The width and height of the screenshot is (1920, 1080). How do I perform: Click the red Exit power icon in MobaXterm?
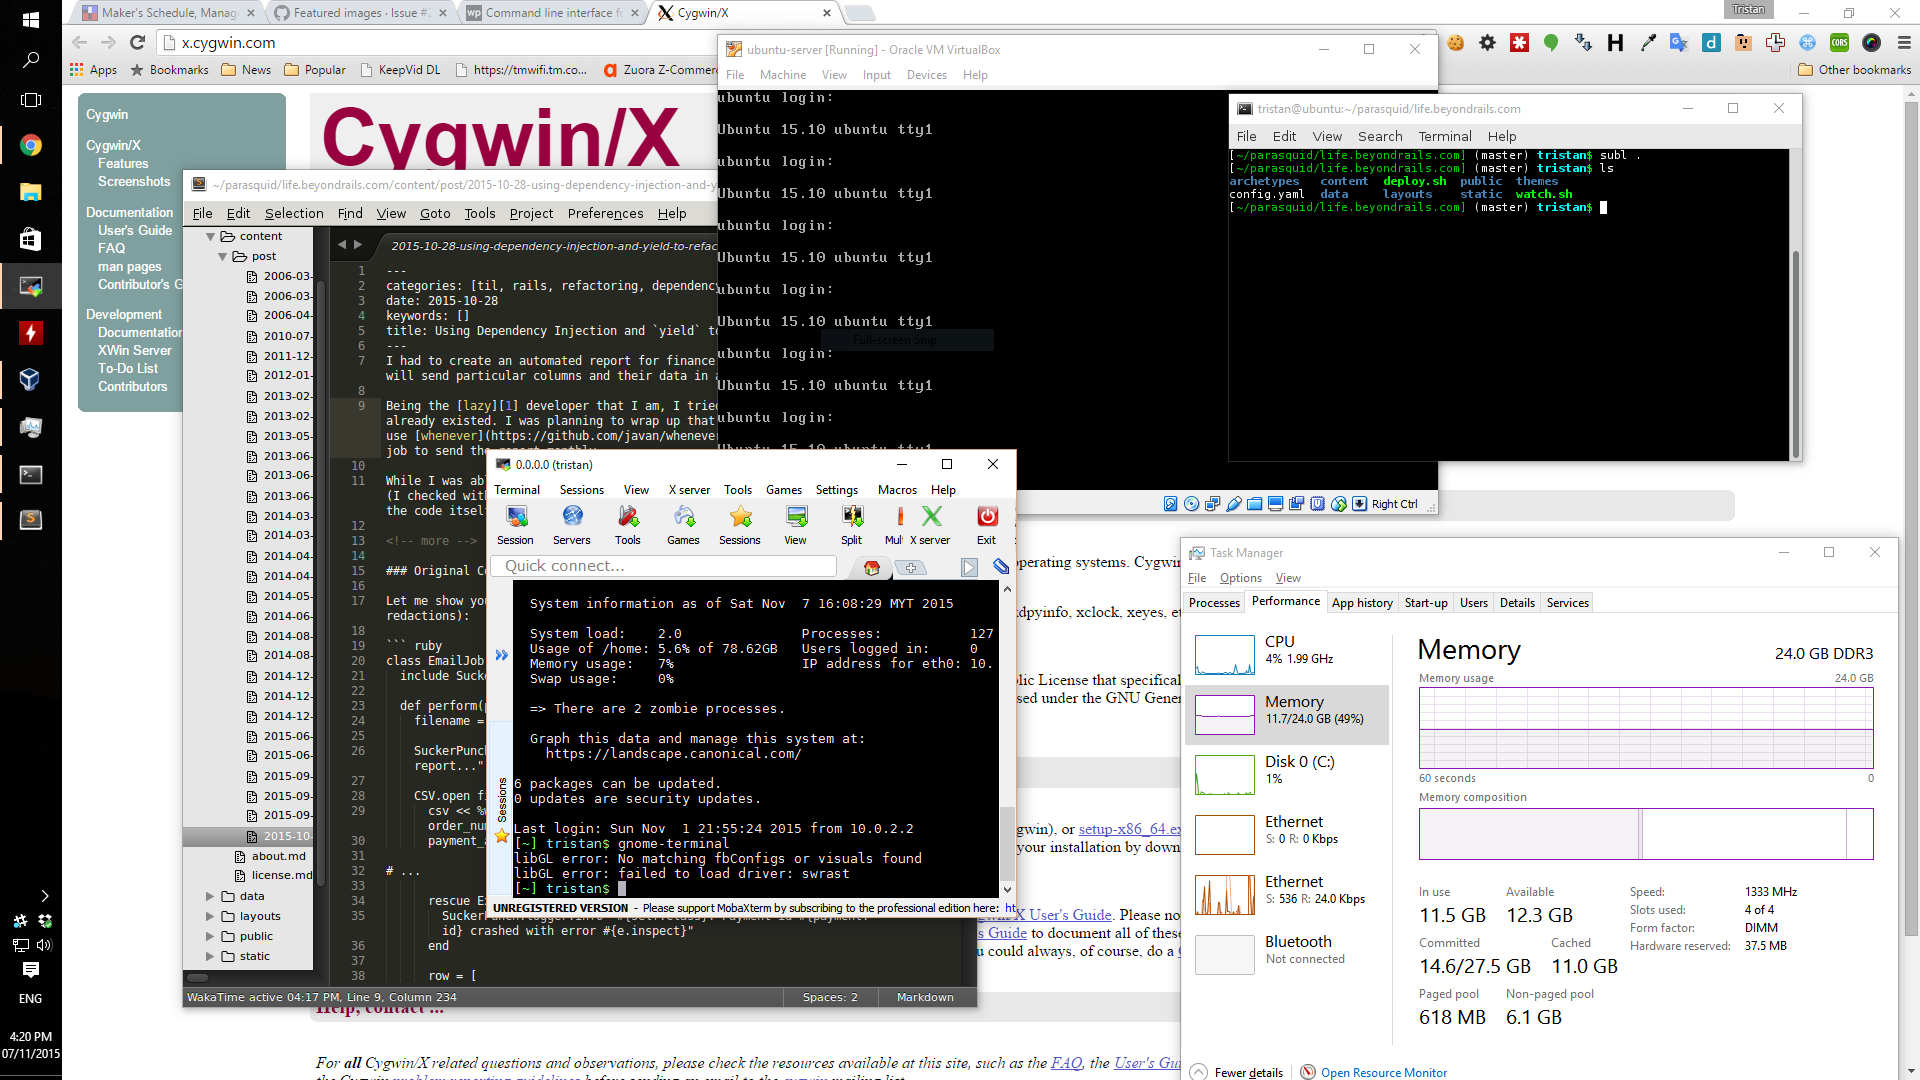click(x=987, y=524)
